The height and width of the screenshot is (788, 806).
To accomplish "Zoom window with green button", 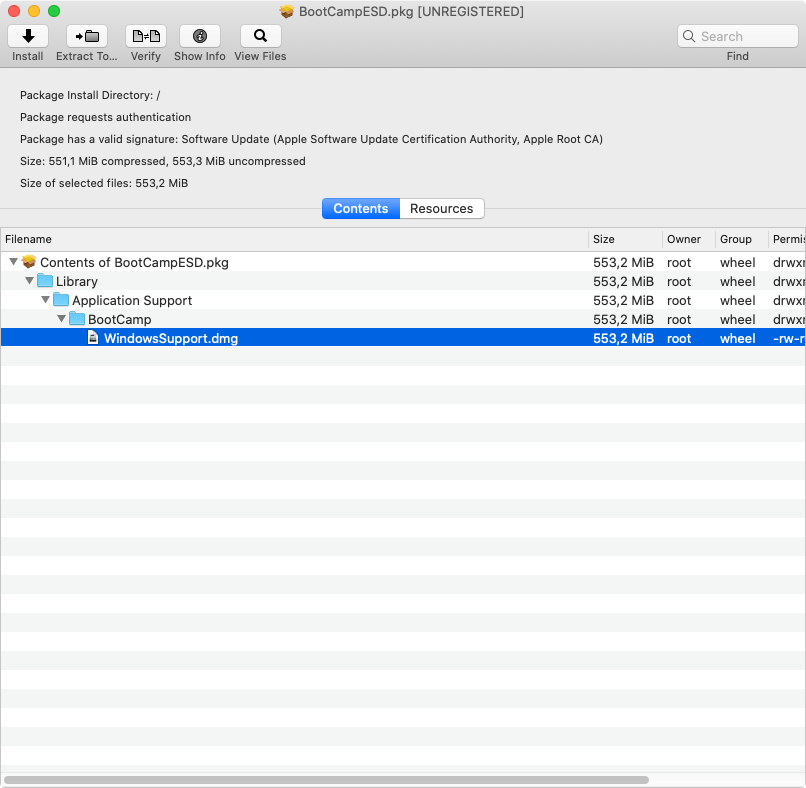I will pyautogui.click(x=54, y=11).
